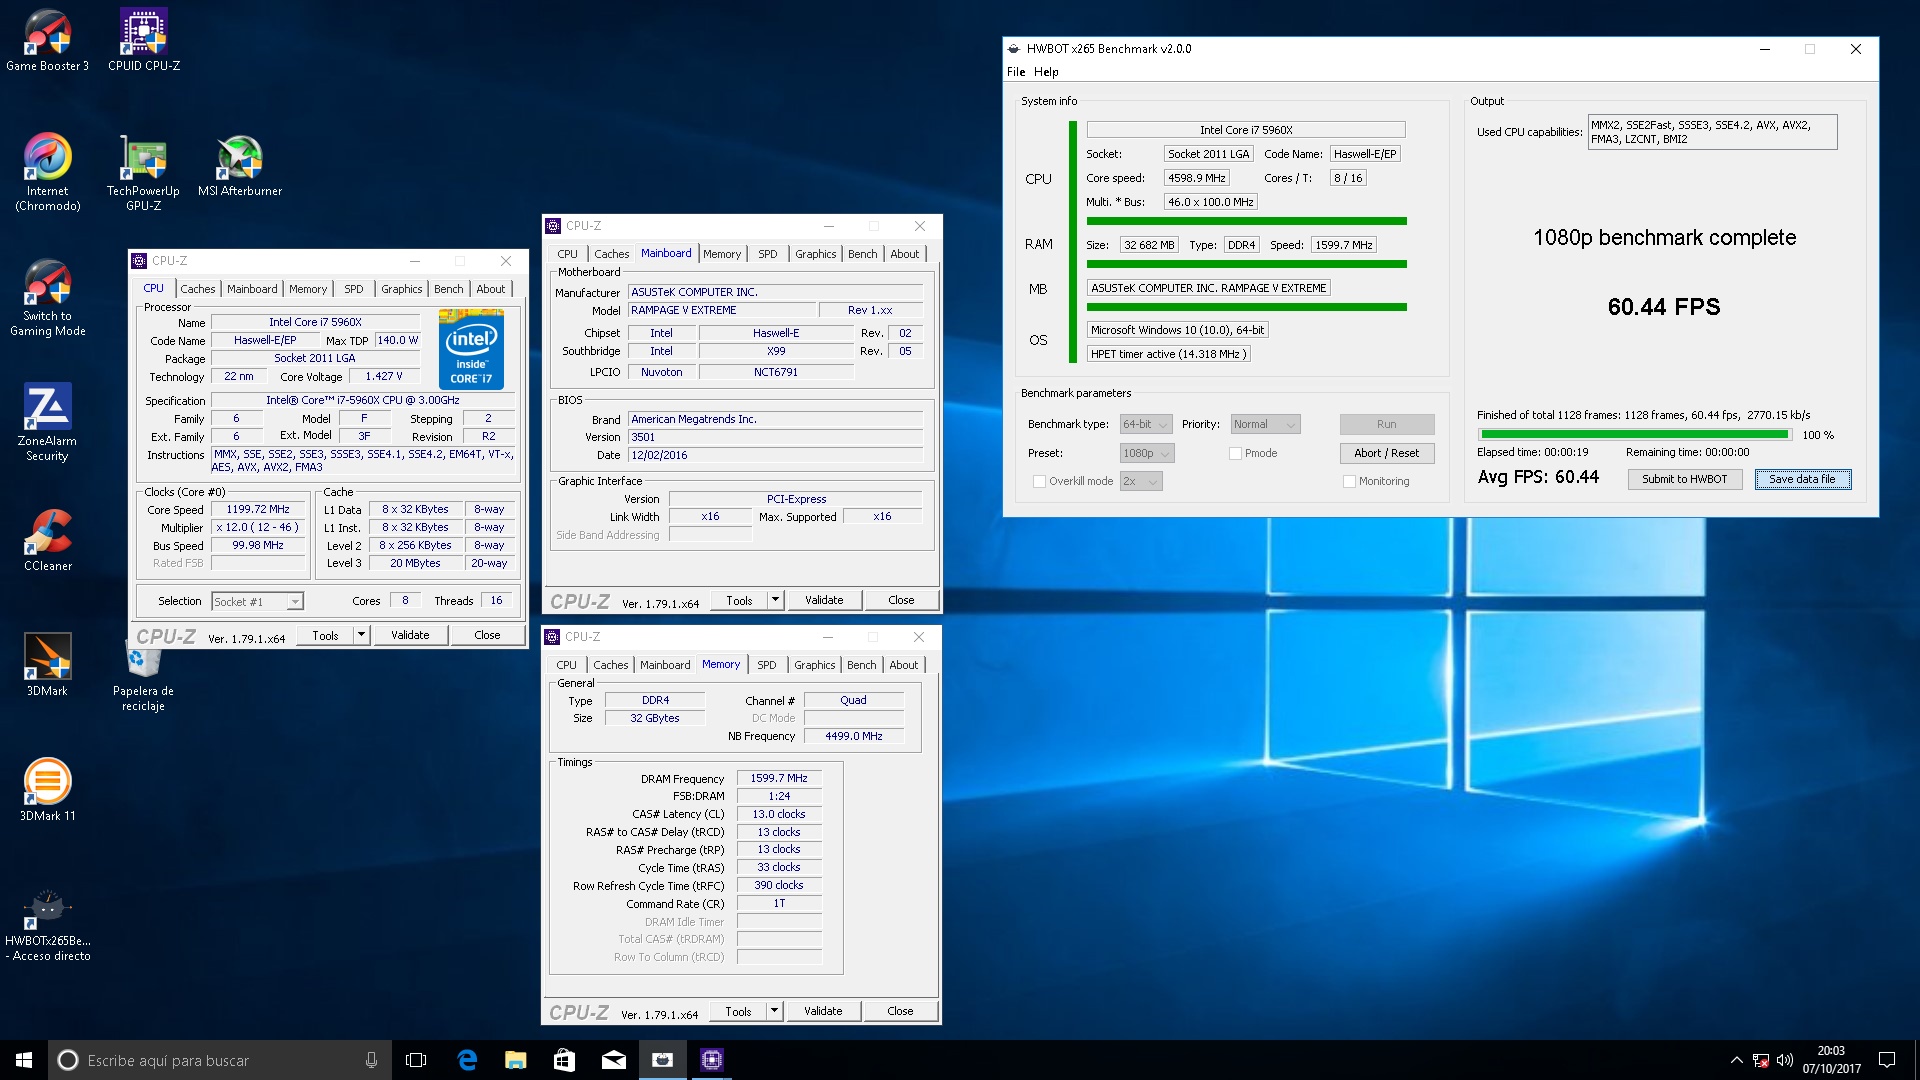
Task: Open Internet (Chromodo) desktop icon
Action: coord(47,172)
